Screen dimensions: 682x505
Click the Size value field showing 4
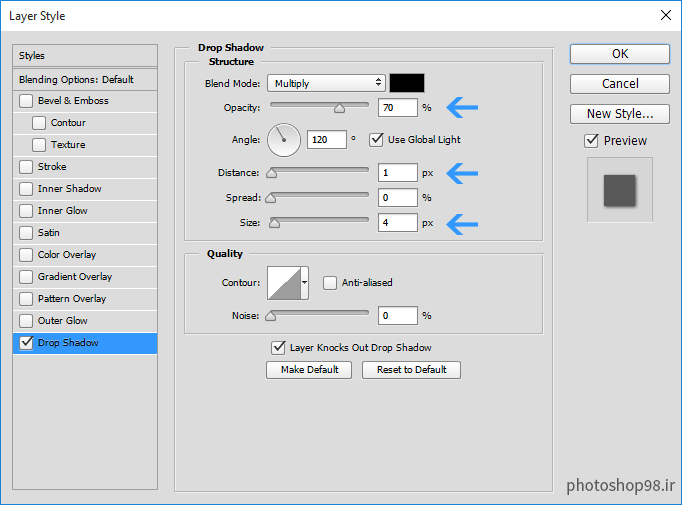click(398, 223)
